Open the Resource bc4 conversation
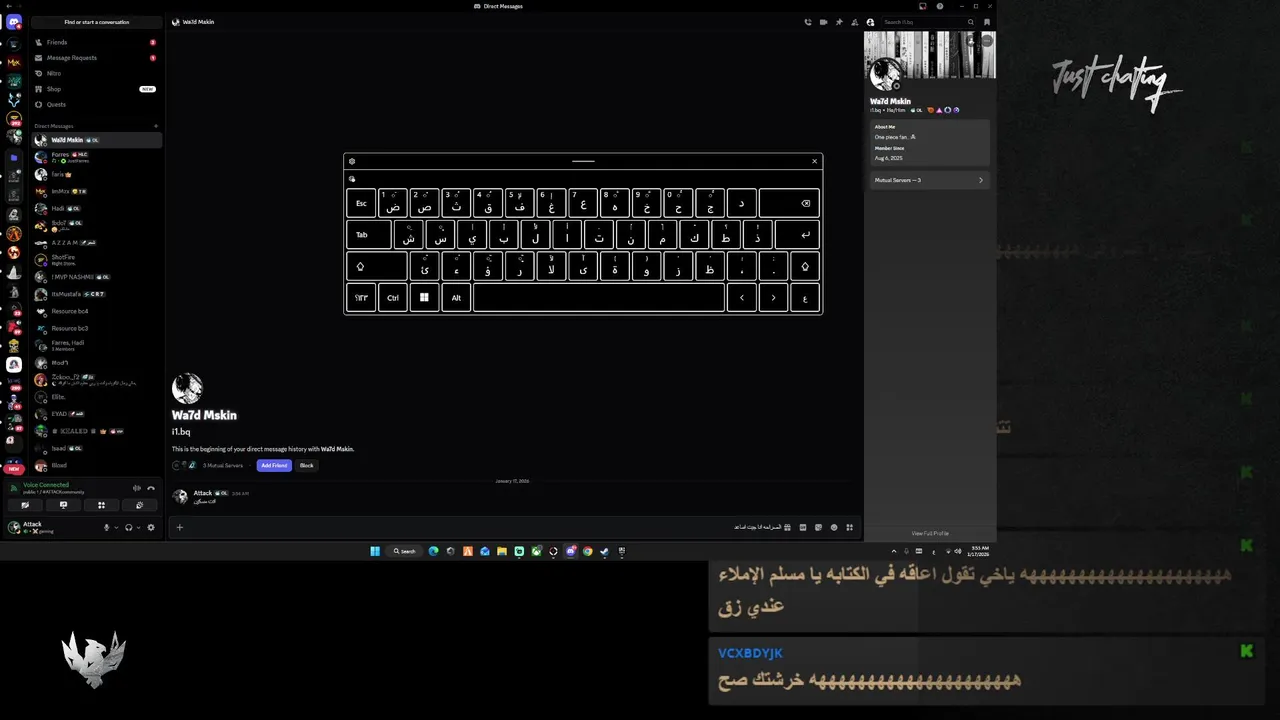Viewport: 1280px width, 720px height. pyautogui.click(x=96, y=311)
